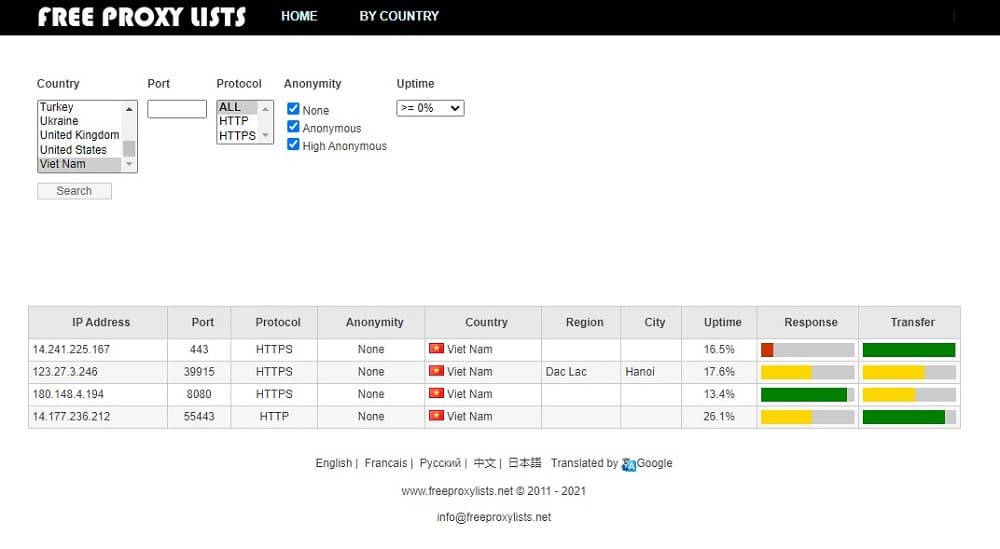
Task: Click port value 8080
Action: click(199, 394)
